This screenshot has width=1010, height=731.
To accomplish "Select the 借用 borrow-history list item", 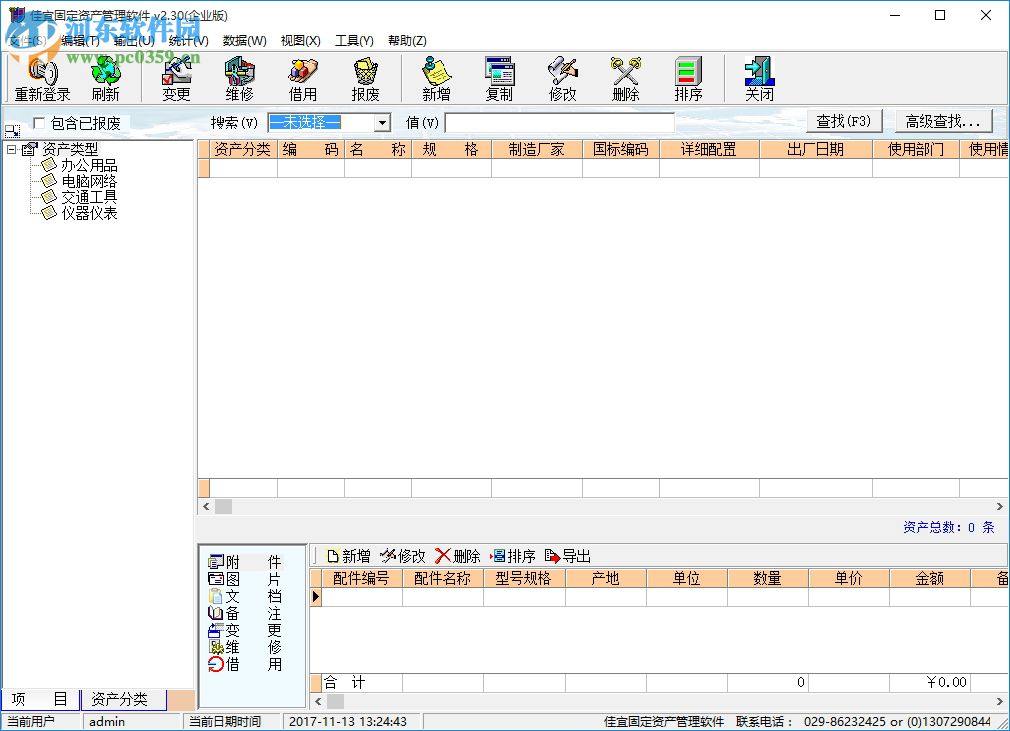I will coord(245,664).
